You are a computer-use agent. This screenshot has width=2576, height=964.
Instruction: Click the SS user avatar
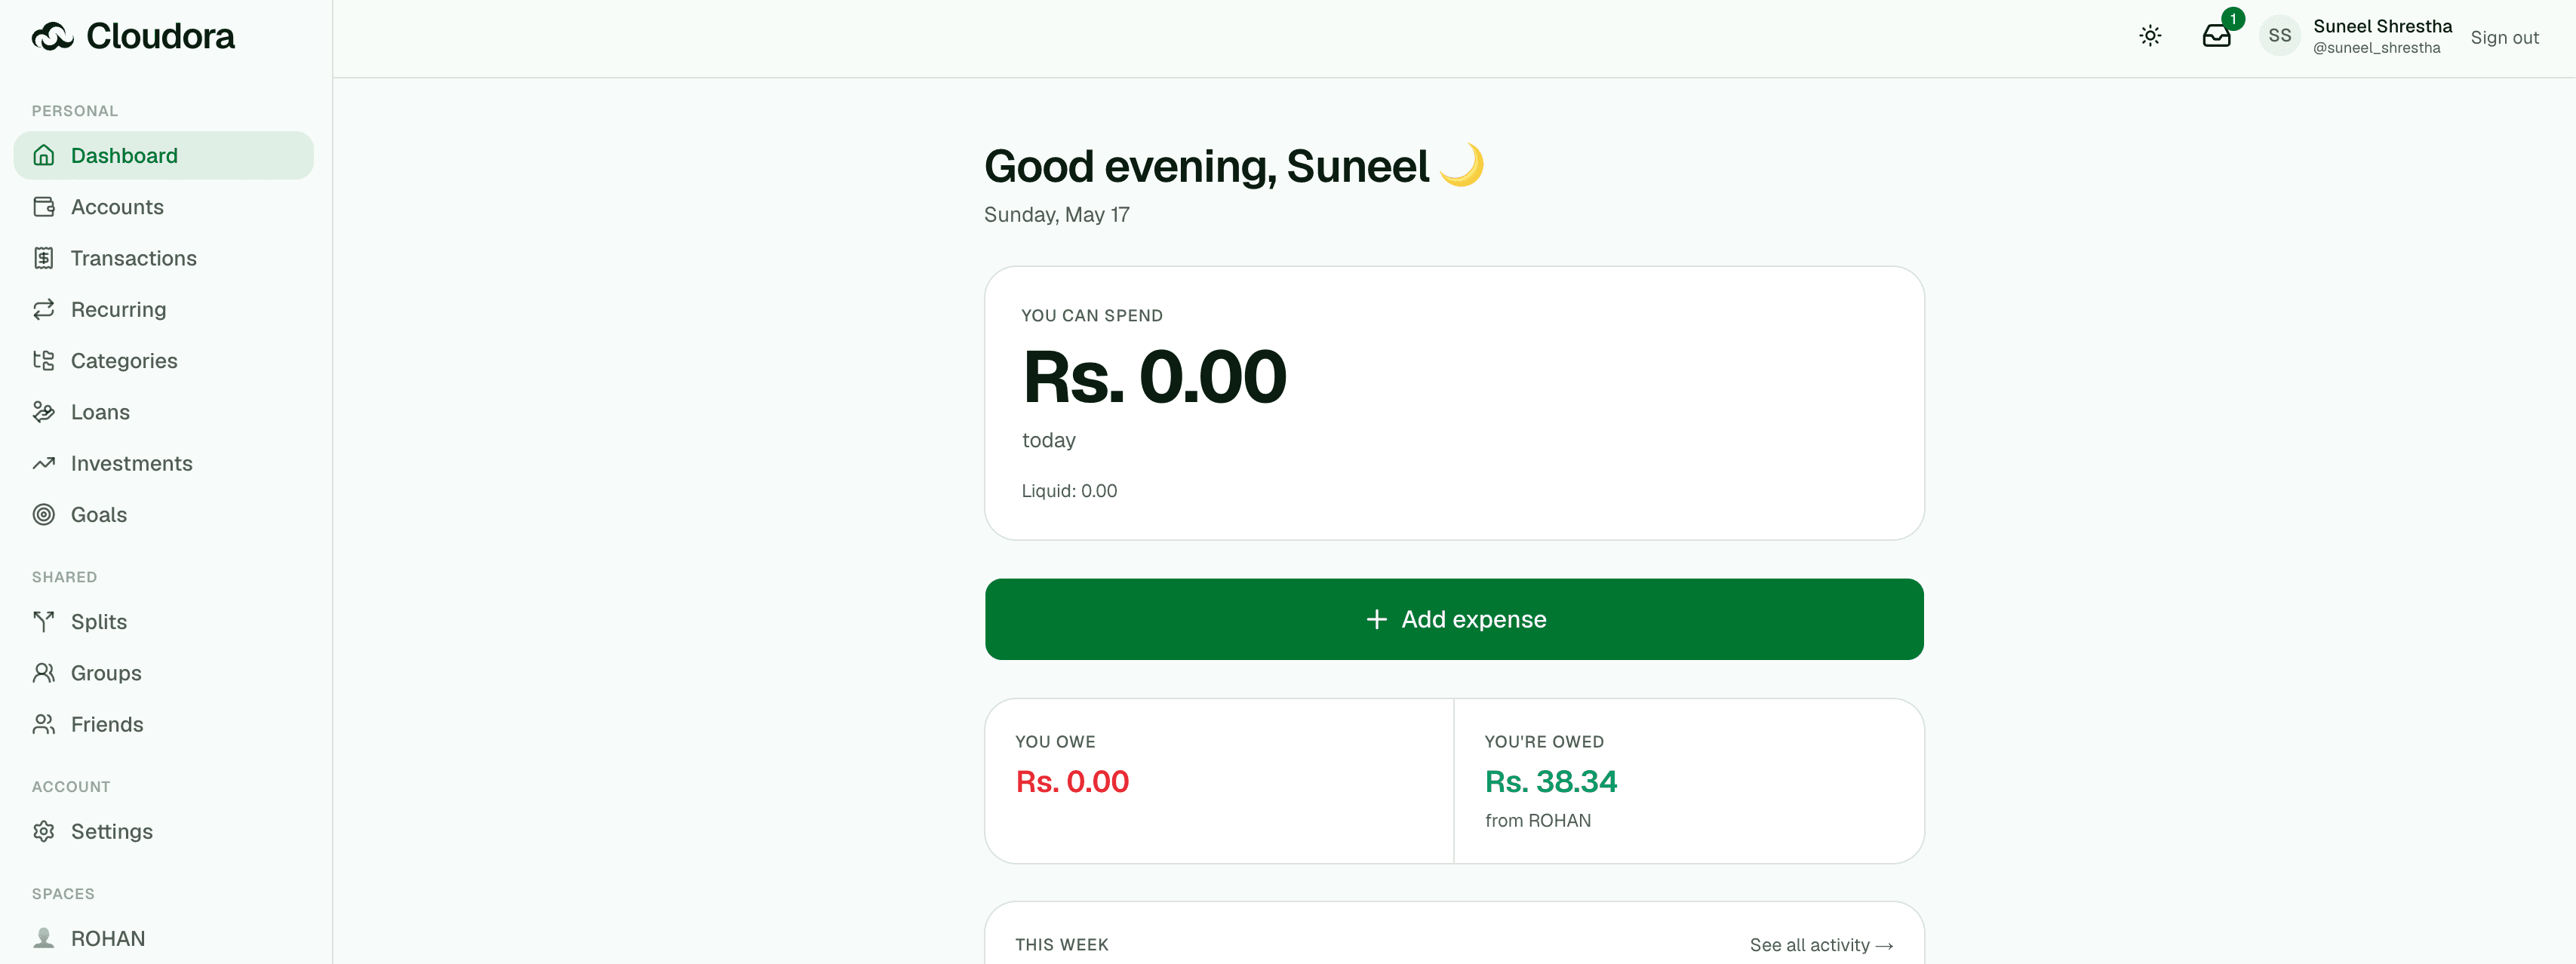click(2279, 36)
